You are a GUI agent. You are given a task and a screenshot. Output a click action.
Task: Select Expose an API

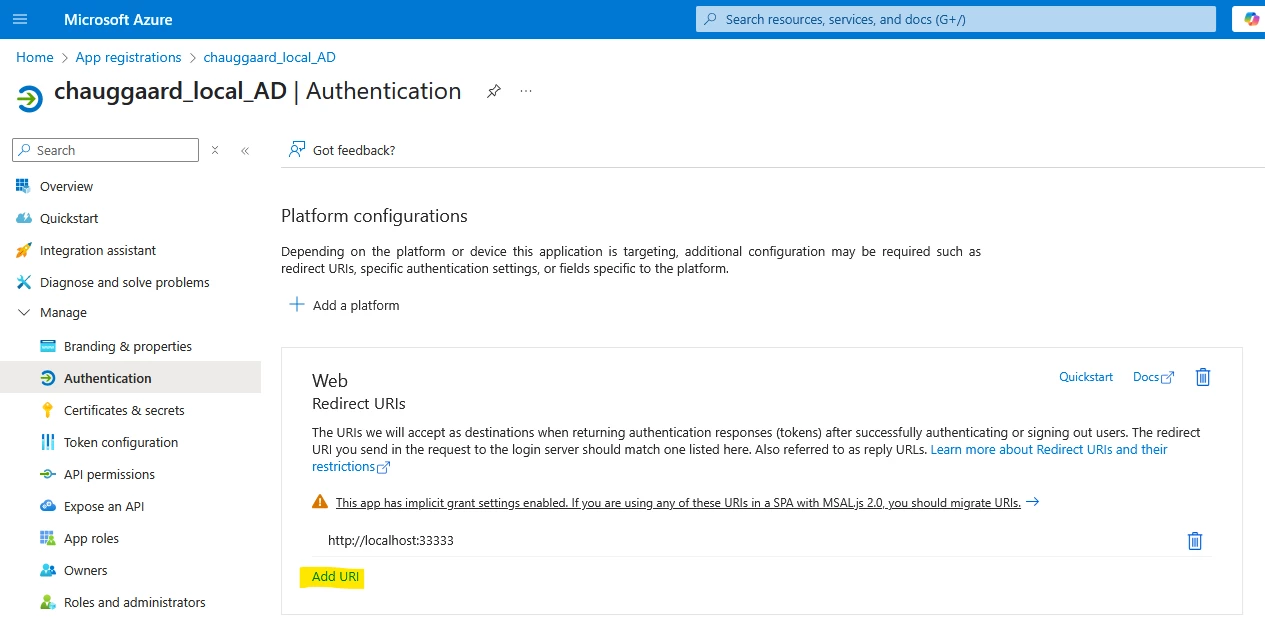click(104, 506)
